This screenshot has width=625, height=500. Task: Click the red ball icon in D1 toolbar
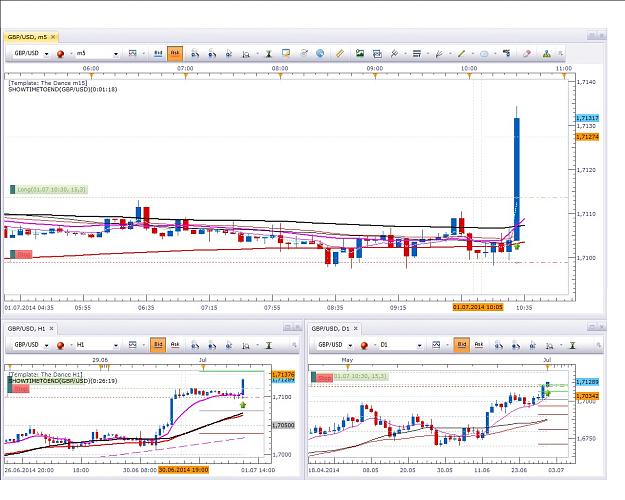[x=364, y=345]
